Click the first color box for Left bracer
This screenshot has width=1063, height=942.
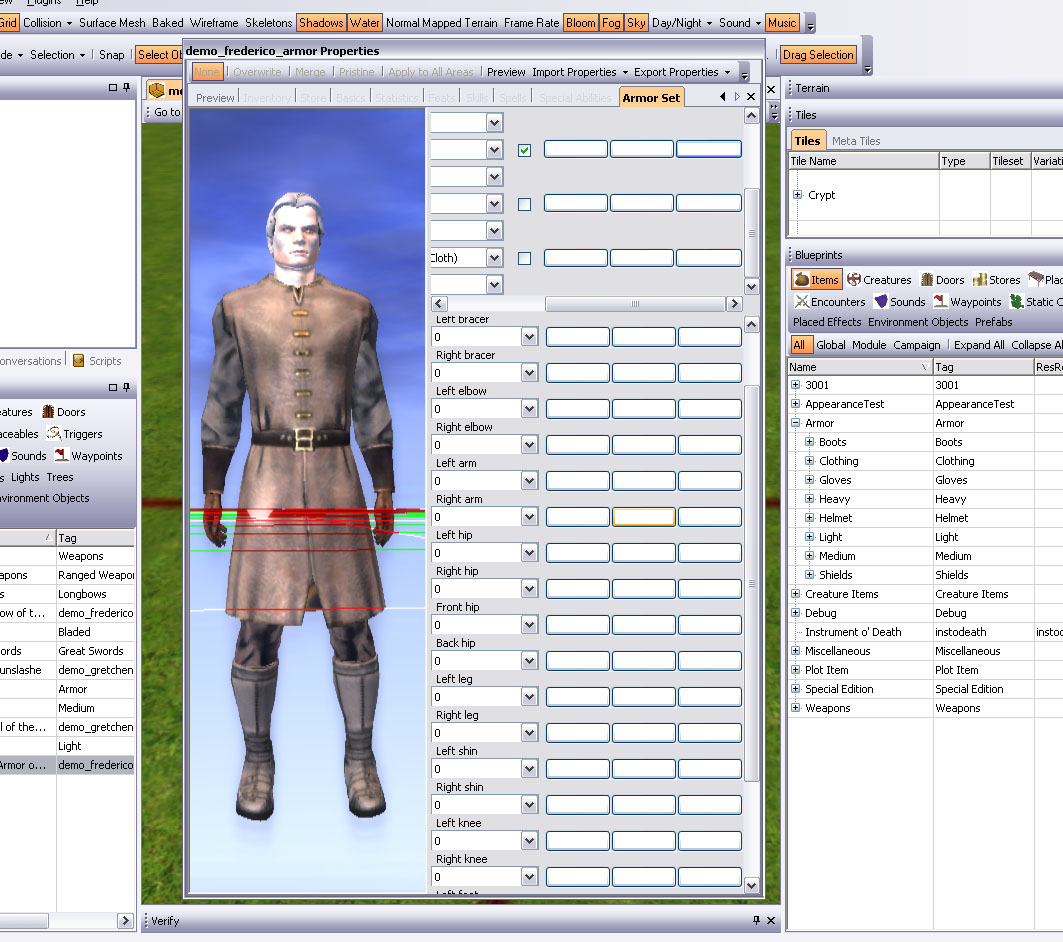click(578, 337)
